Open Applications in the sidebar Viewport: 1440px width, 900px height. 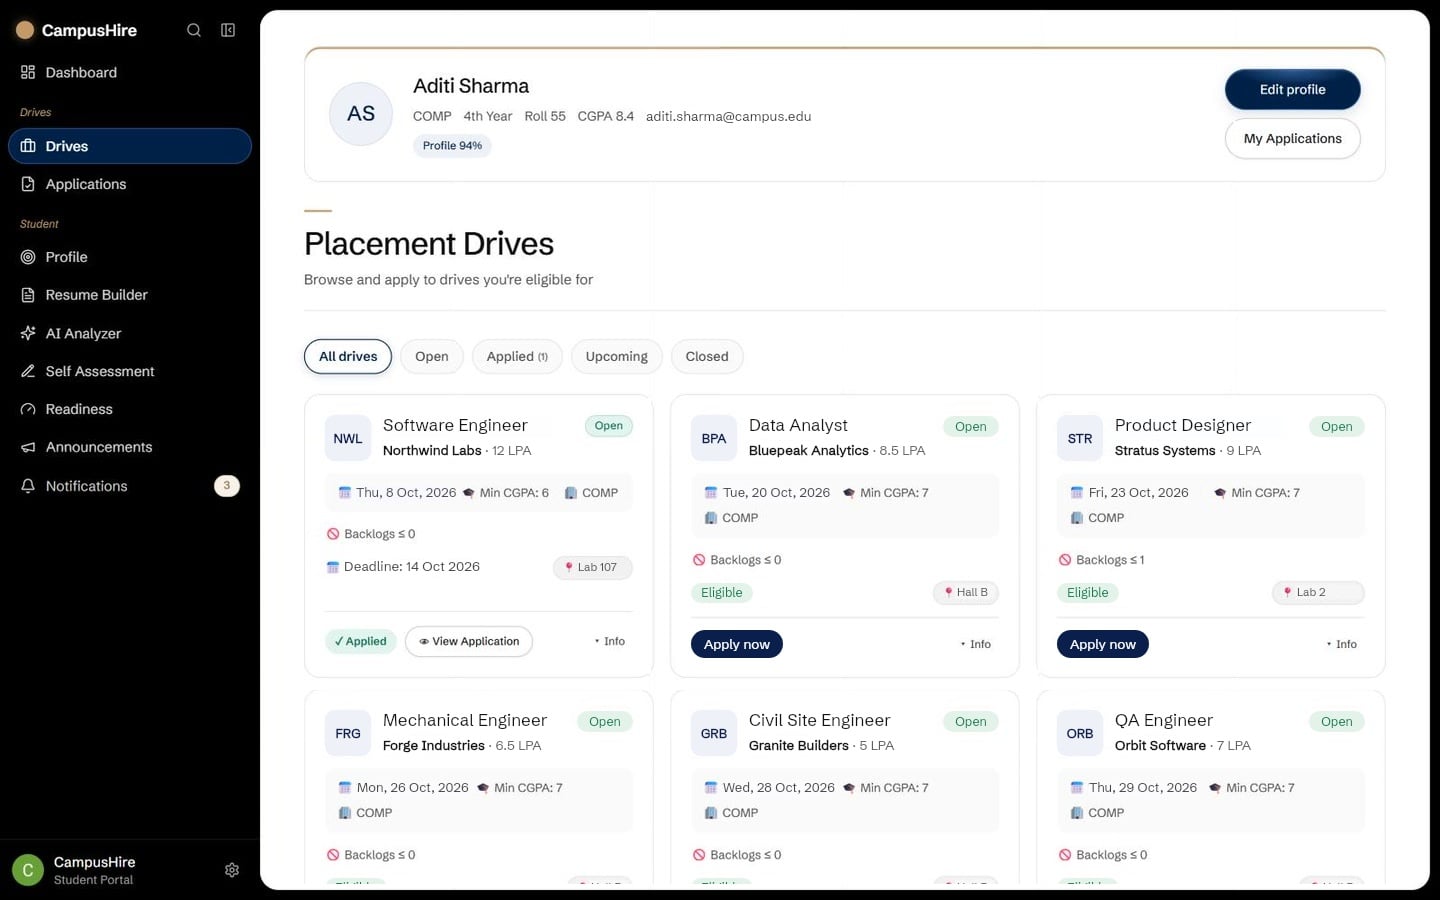[x=130, y=184]
